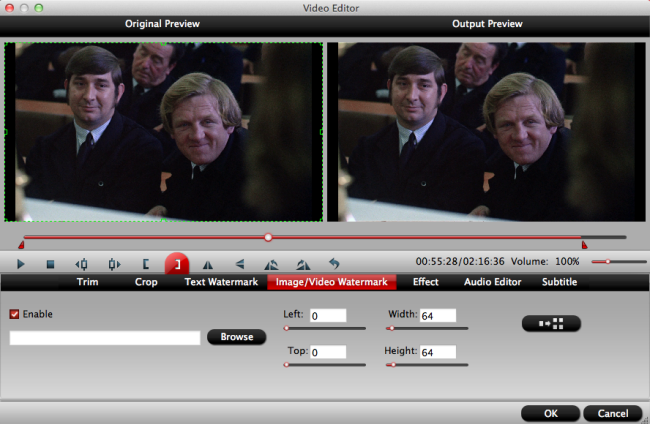Switch to the Crop tab
The height and width of the screenshot is (424, 650).
[x=146, y=282]
